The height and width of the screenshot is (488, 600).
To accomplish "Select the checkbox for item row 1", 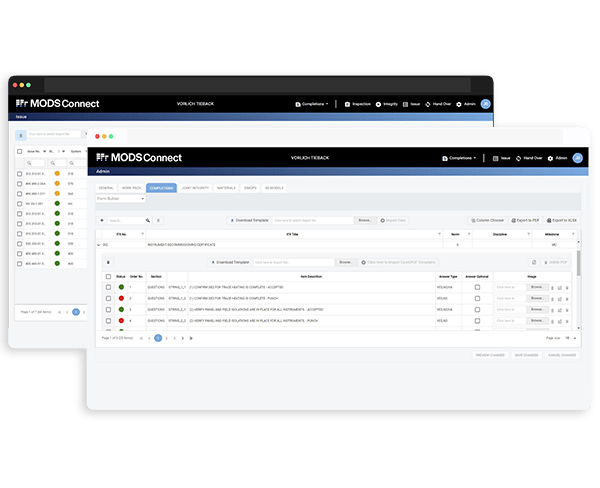I will [x=108, y=287].
